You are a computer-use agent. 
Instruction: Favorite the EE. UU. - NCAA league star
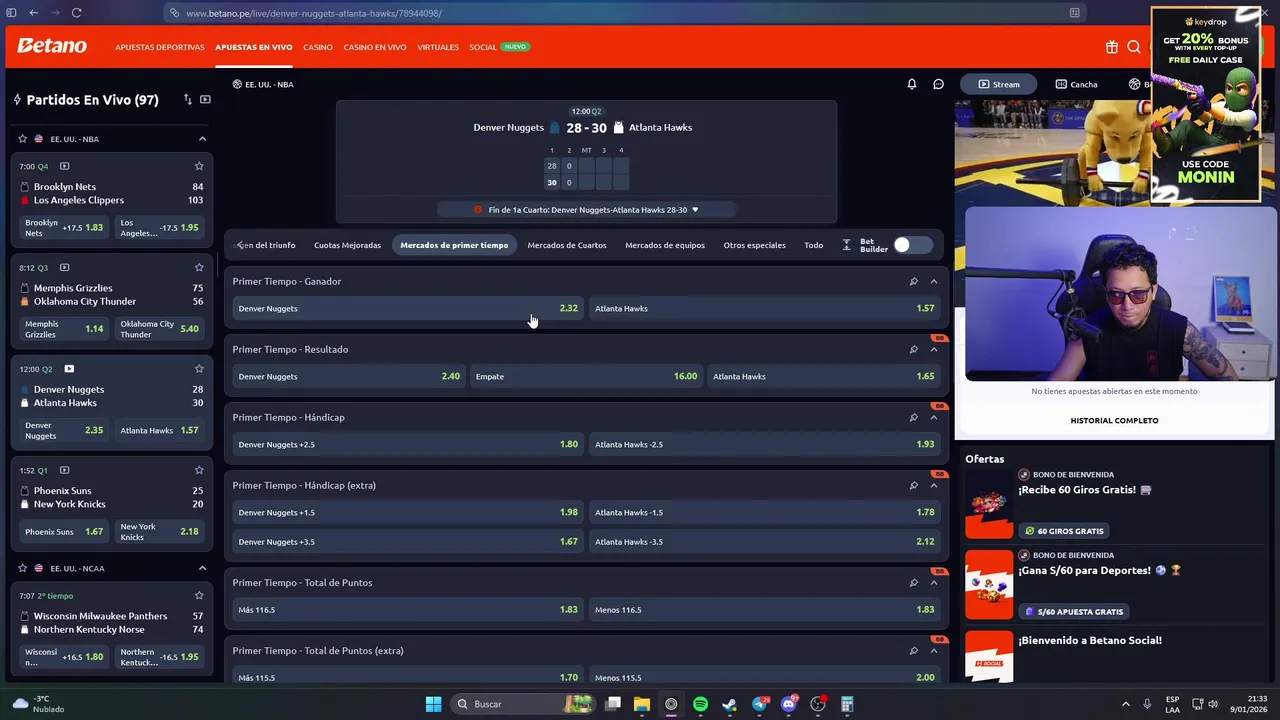pyautogui.click(x=22, y=568)
